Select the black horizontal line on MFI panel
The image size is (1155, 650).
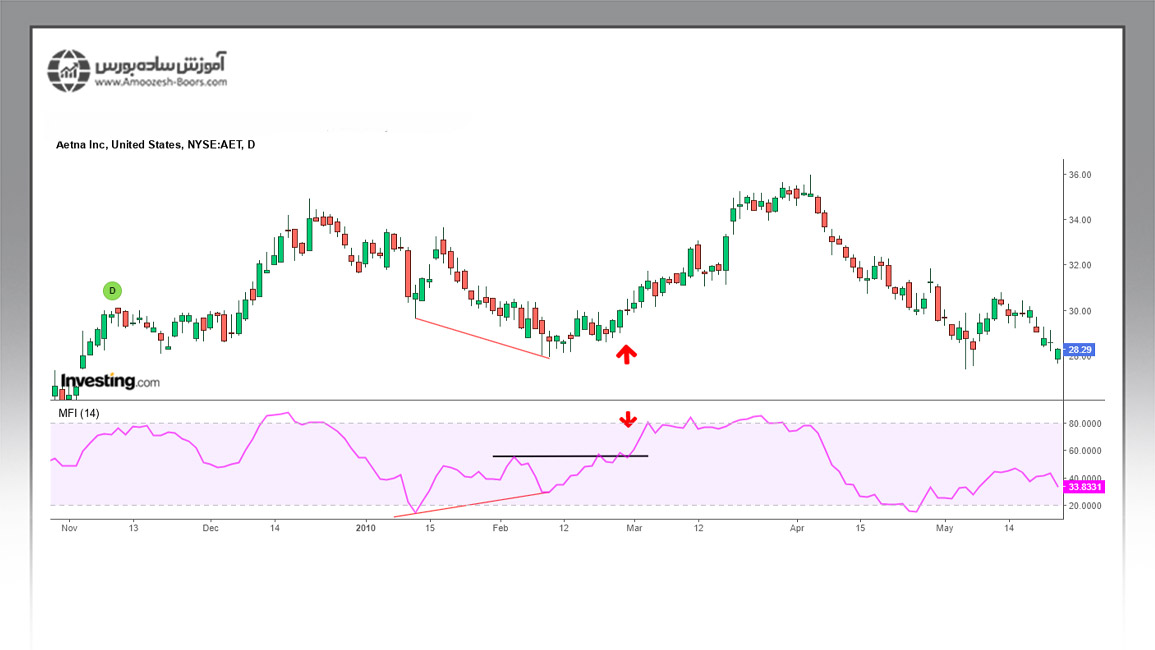click(x=570, y=456)
